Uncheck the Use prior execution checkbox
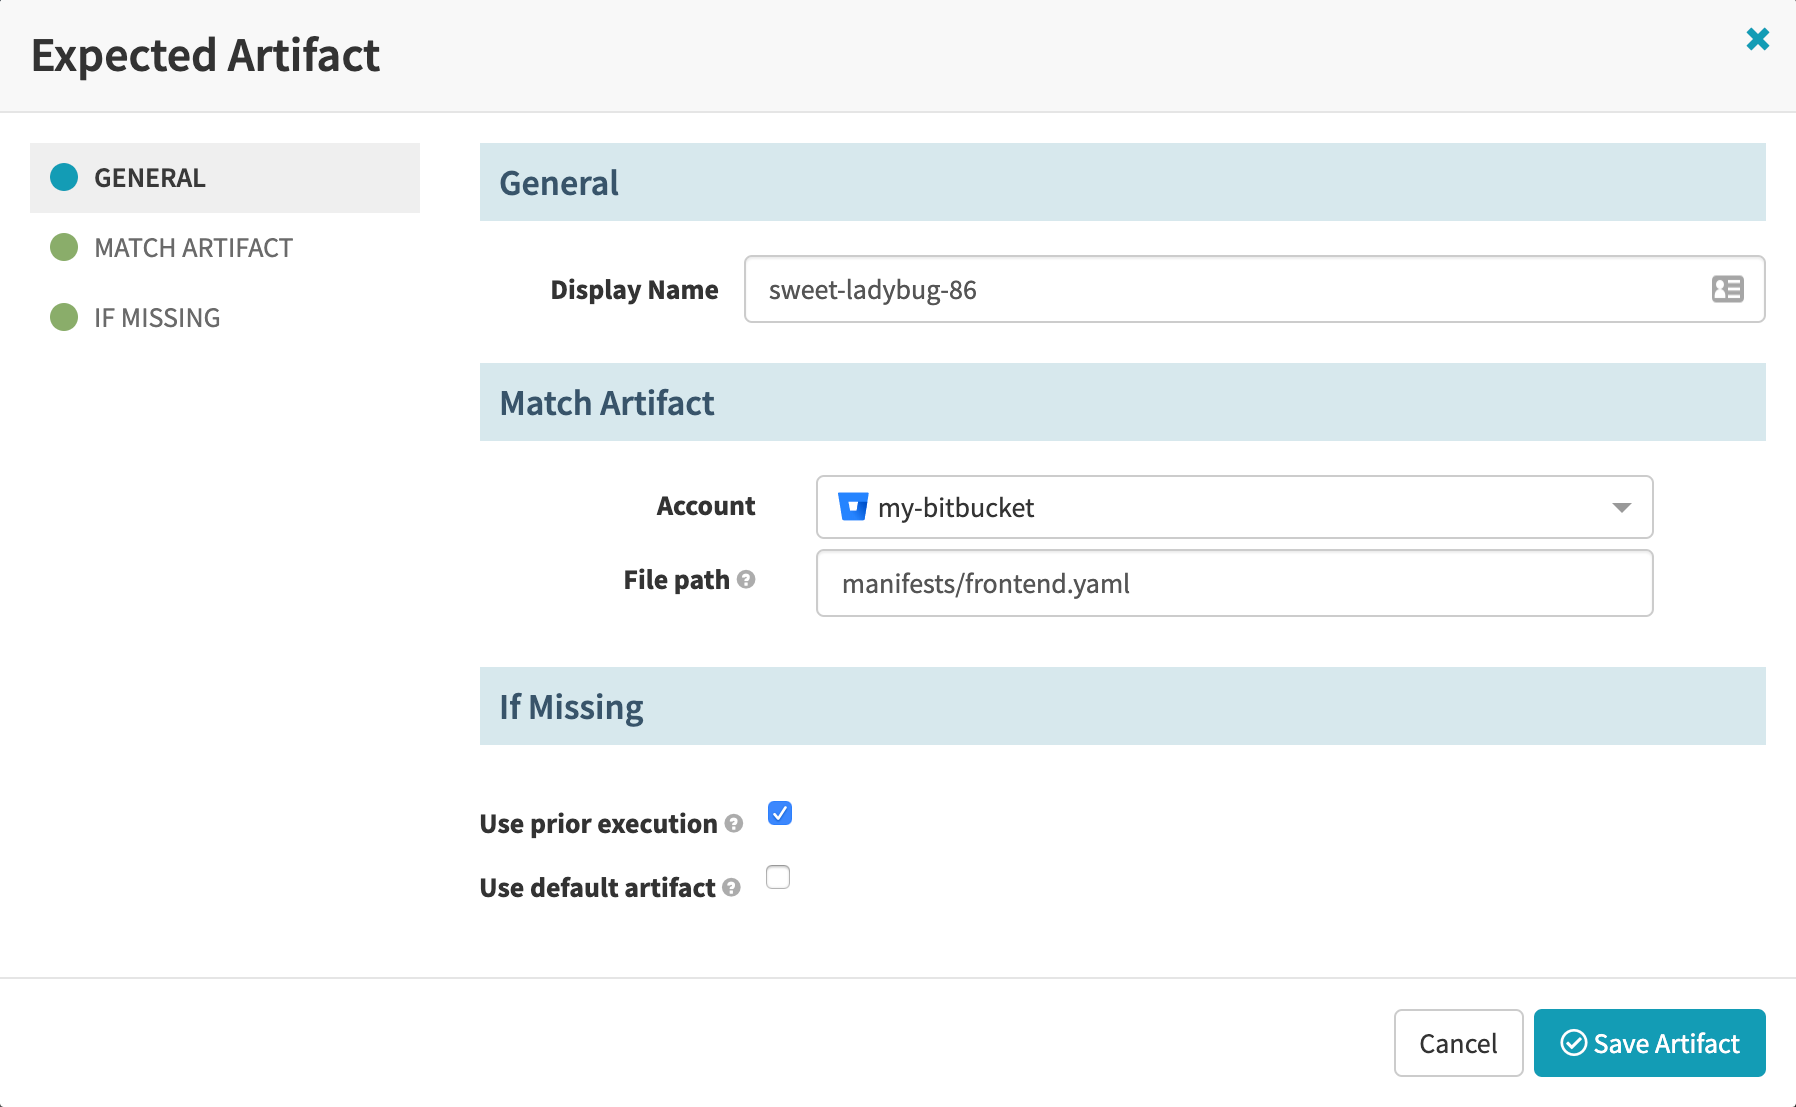1796x1107 pixels. [x=779, y=813]
